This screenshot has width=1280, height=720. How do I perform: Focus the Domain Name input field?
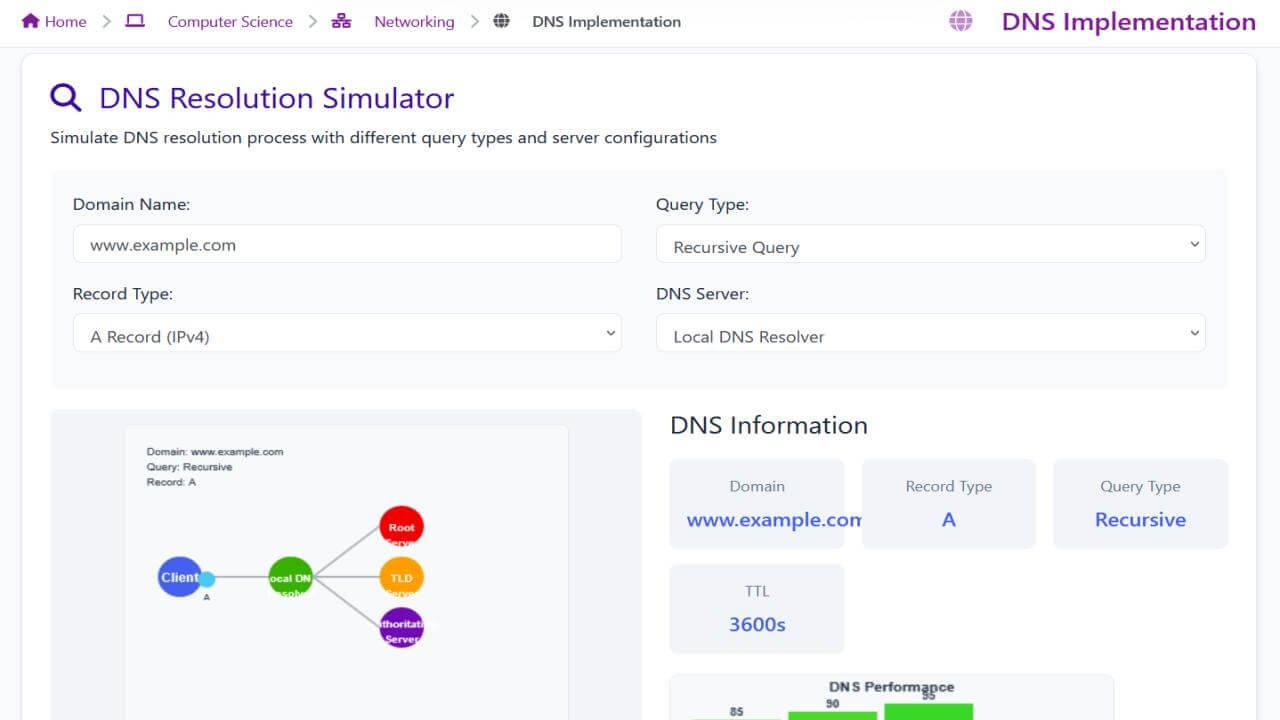coord(347,244)
